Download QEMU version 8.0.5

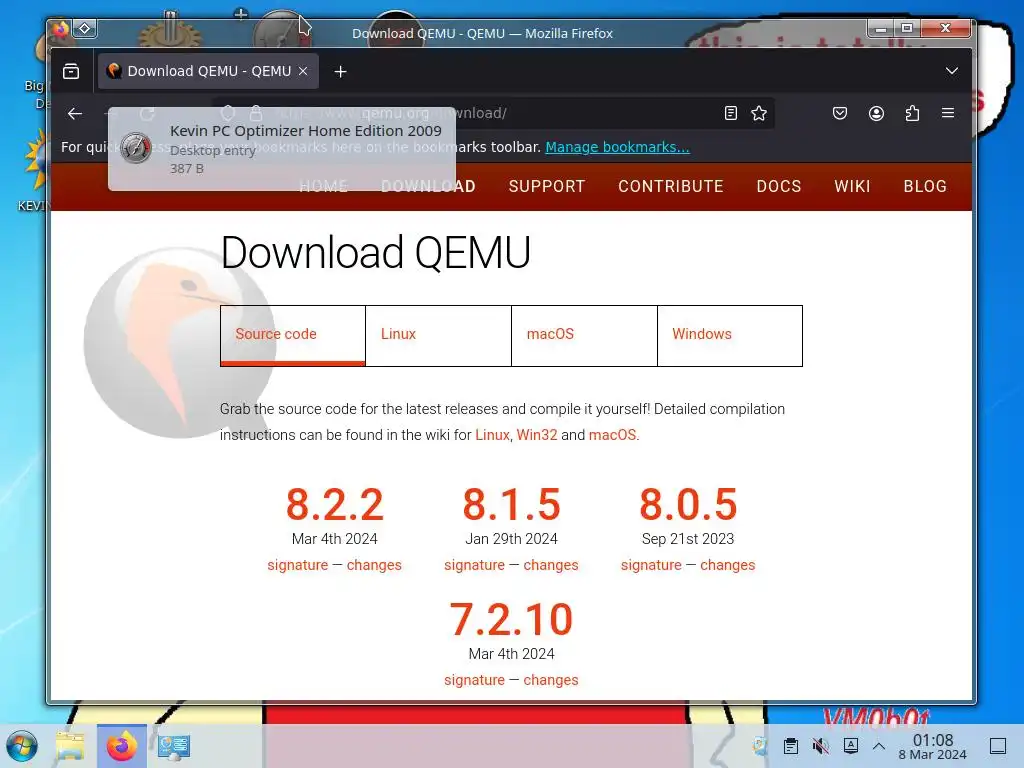click(688, 505)
